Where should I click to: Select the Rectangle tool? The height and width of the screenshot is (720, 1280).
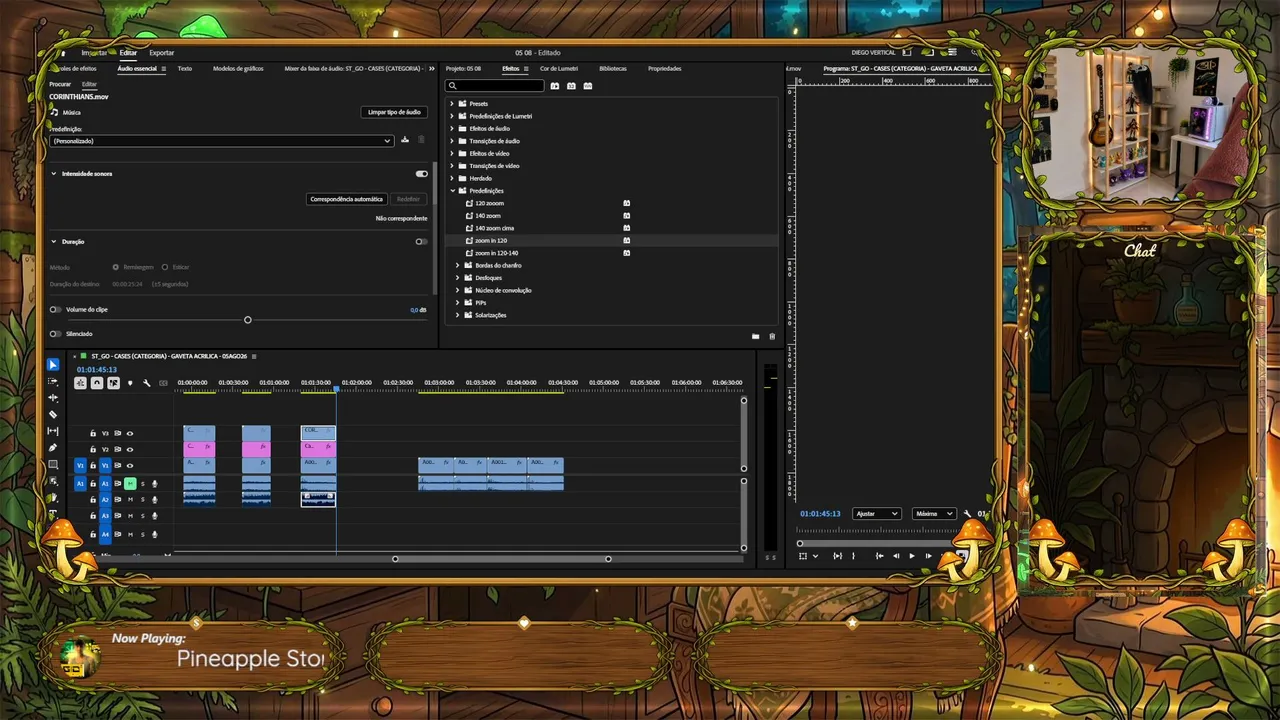[53, 464]
